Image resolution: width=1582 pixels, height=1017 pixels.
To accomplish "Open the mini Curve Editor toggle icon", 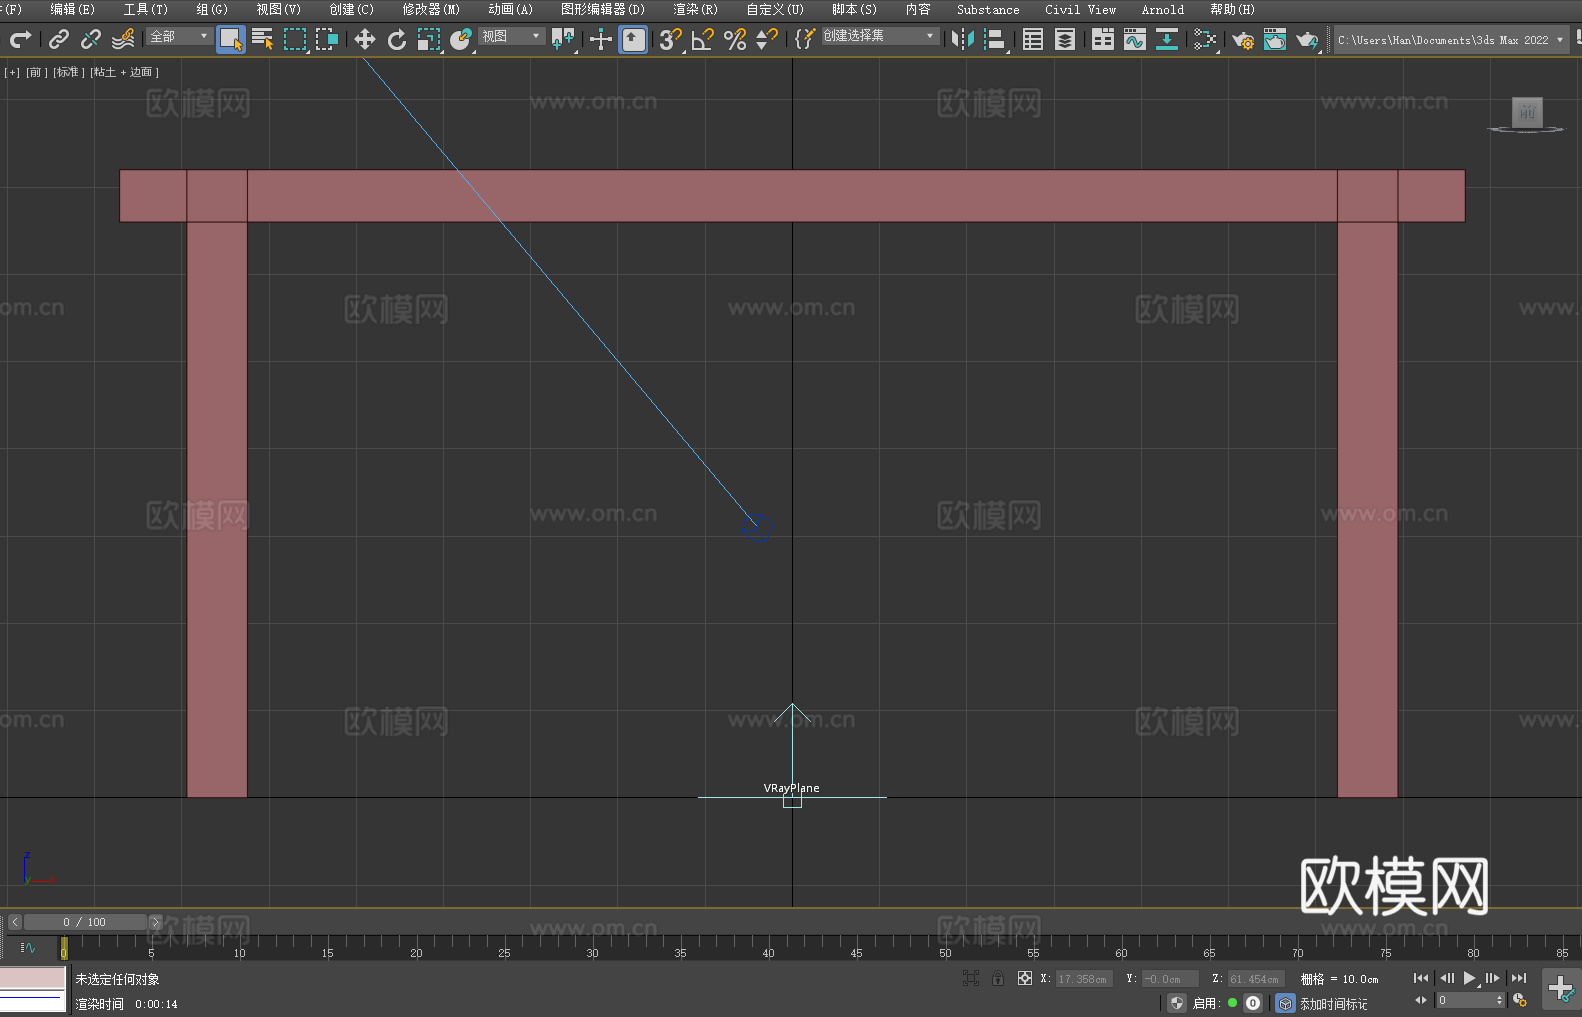I will pyautogui.click(x=28, y=947).
